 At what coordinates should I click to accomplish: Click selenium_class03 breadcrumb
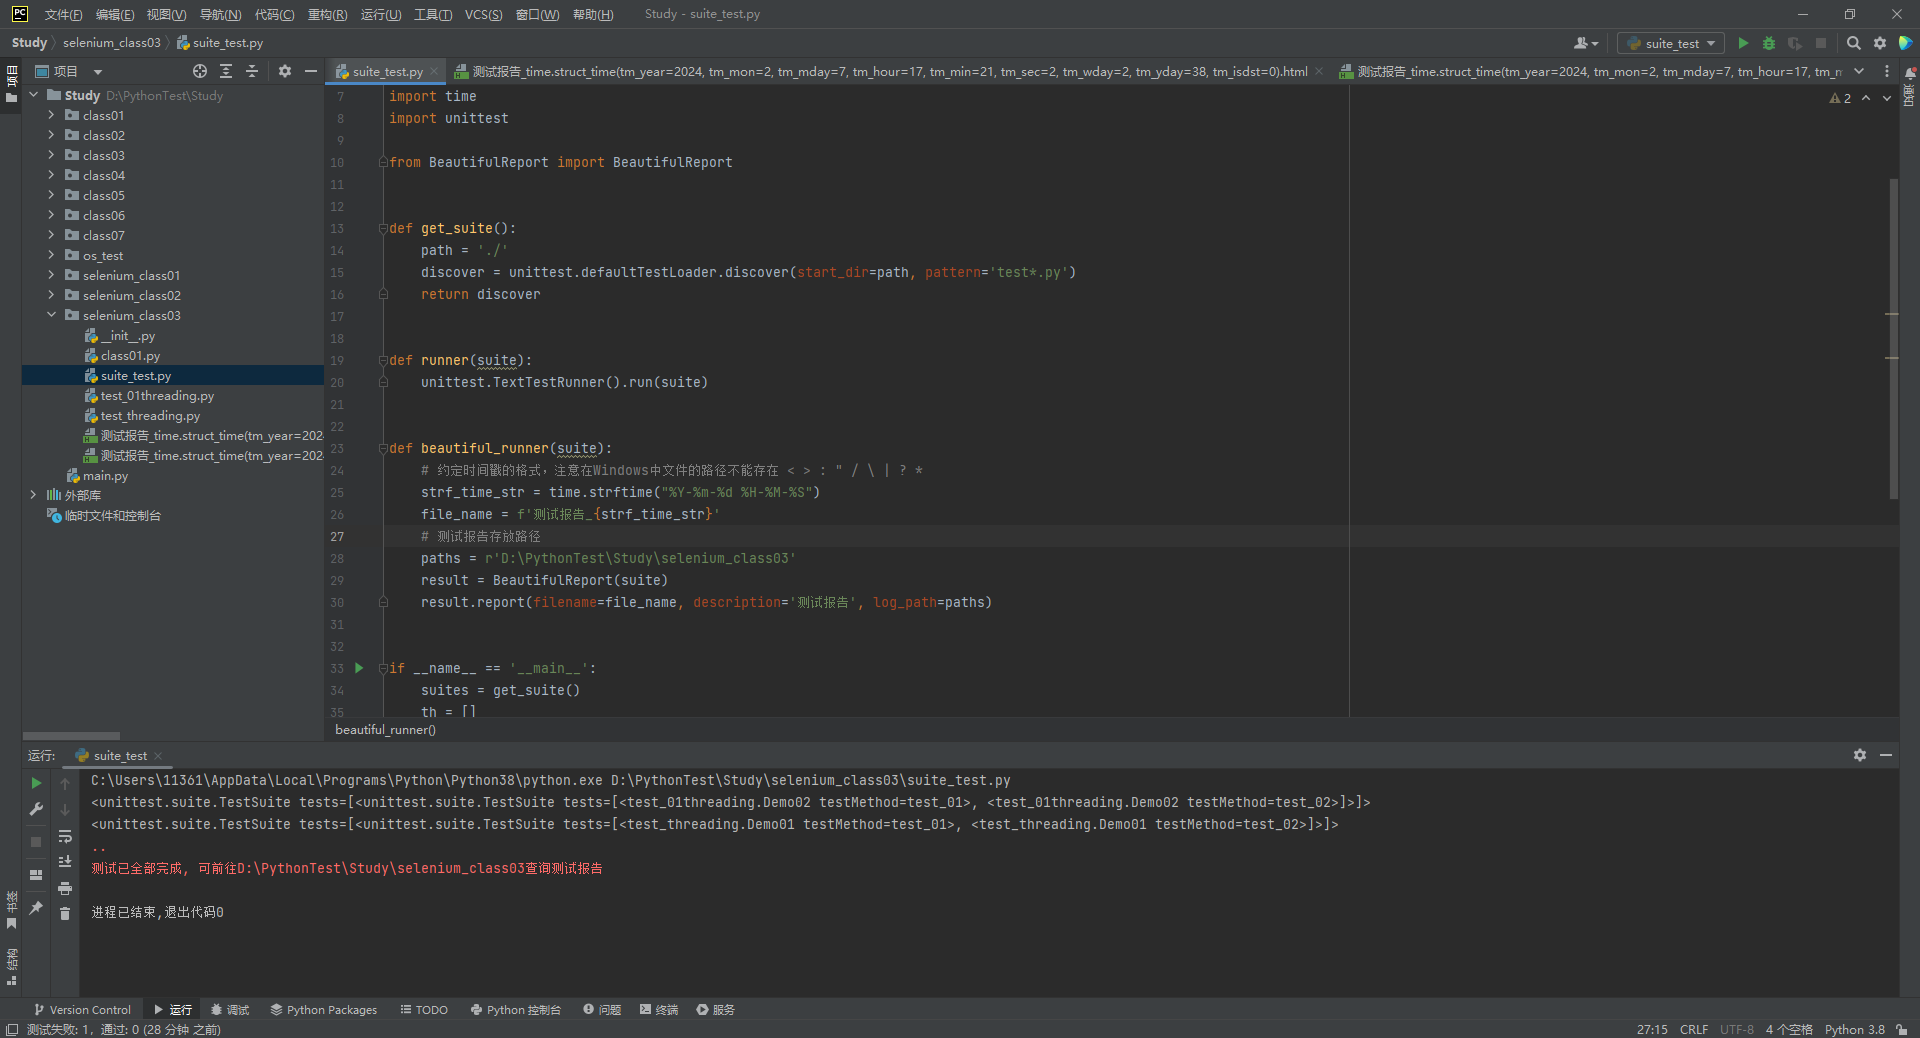(x=111, y=43)
